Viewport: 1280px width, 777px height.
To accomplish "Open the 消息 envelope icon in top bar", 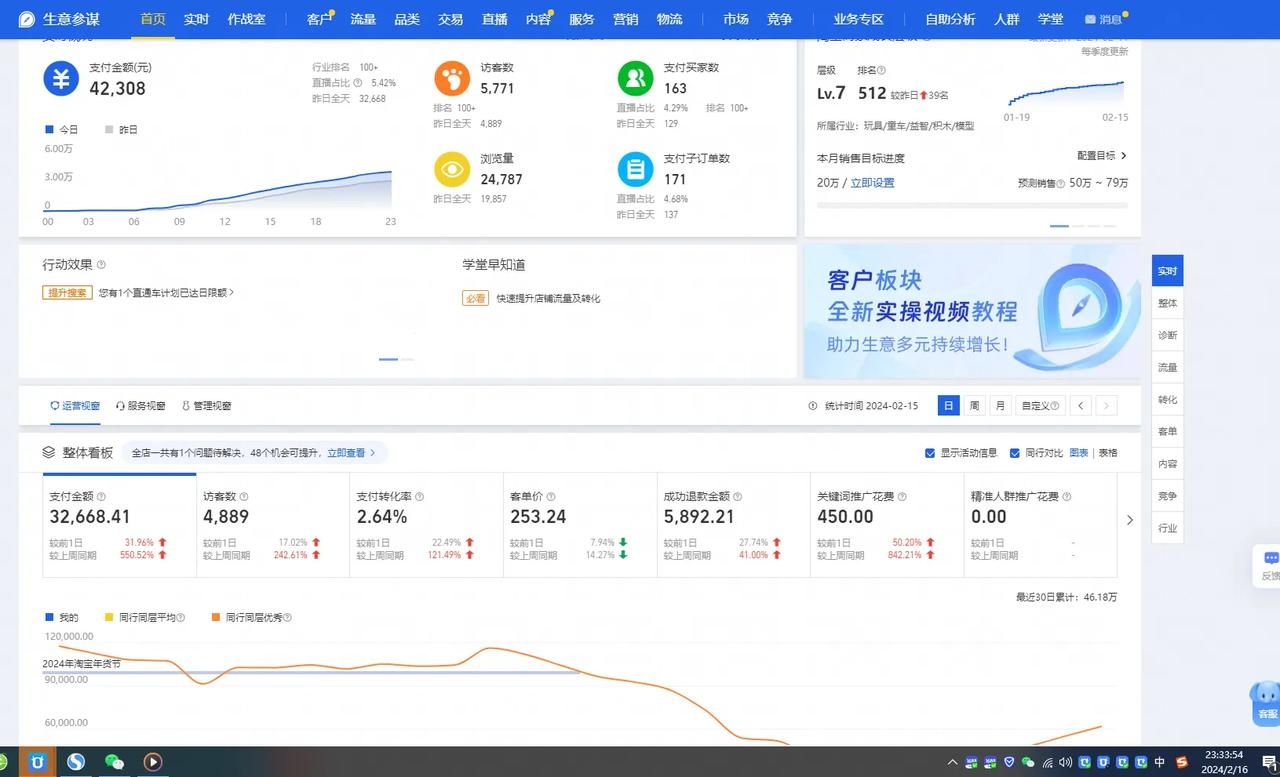I will [x=1090, y=20].
